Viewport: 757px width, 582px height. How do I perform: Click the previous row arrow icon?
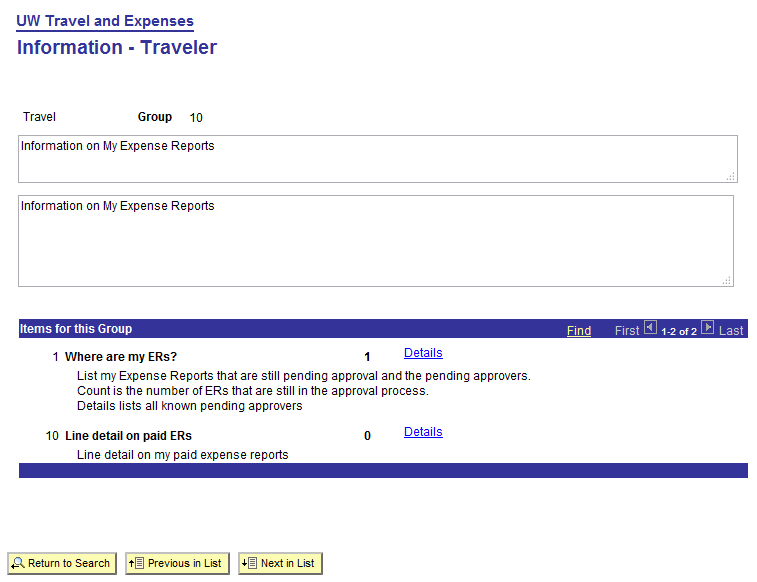click(650, 328)
